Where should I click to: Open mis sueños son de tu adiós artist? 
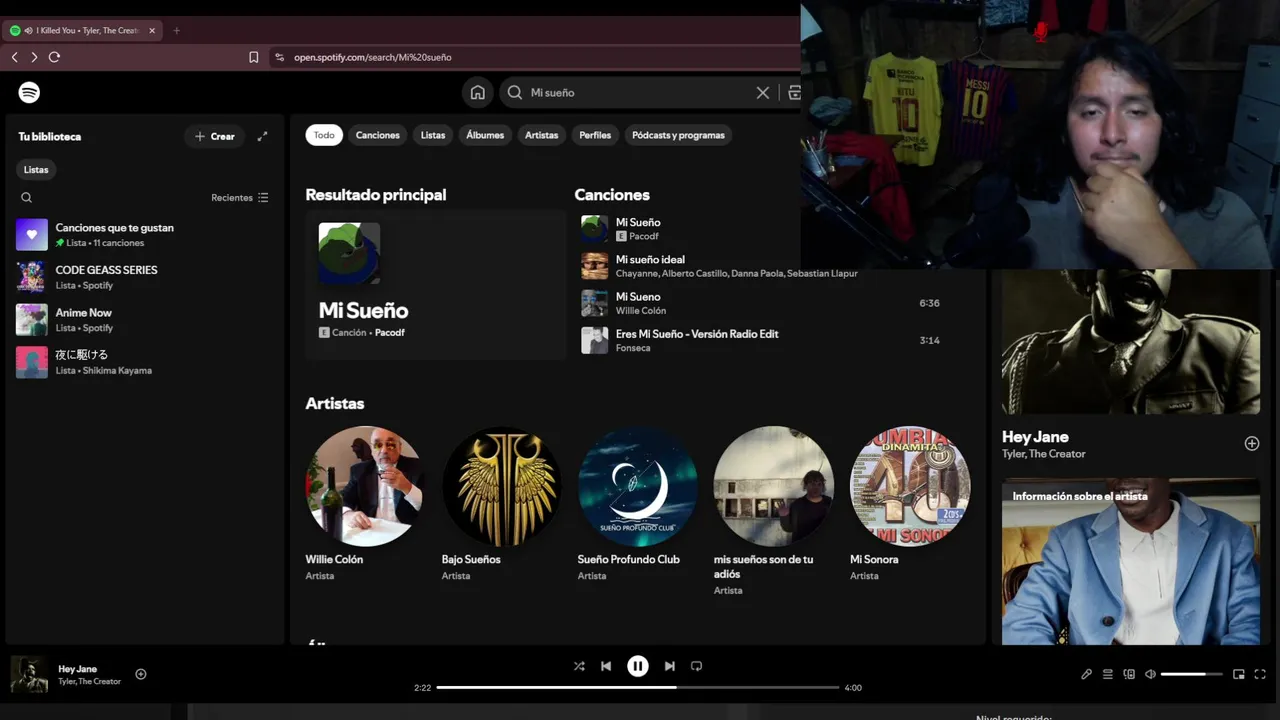[773, 510]
